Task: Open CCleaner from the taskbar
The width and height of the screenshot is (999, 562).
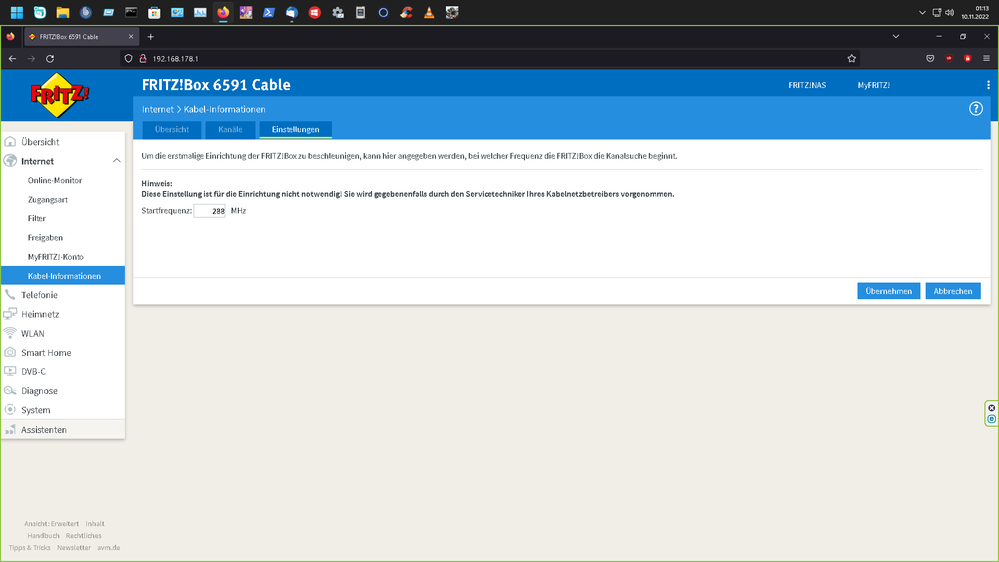Action: [406, 12]
